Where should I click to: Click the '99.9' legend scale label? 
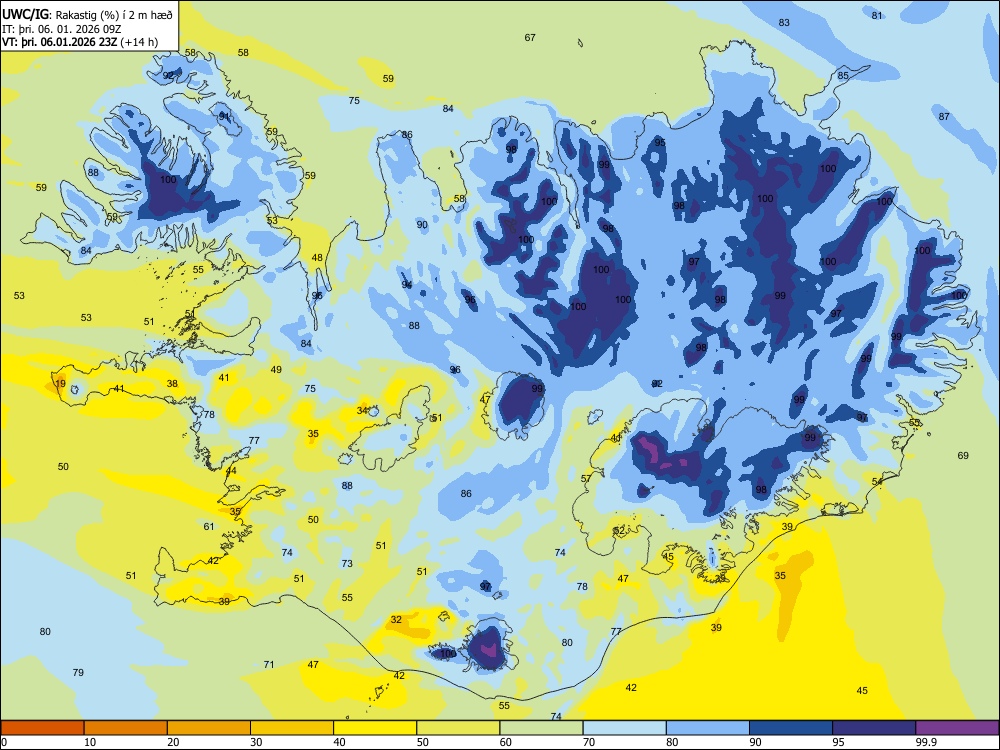click(926, 742)
